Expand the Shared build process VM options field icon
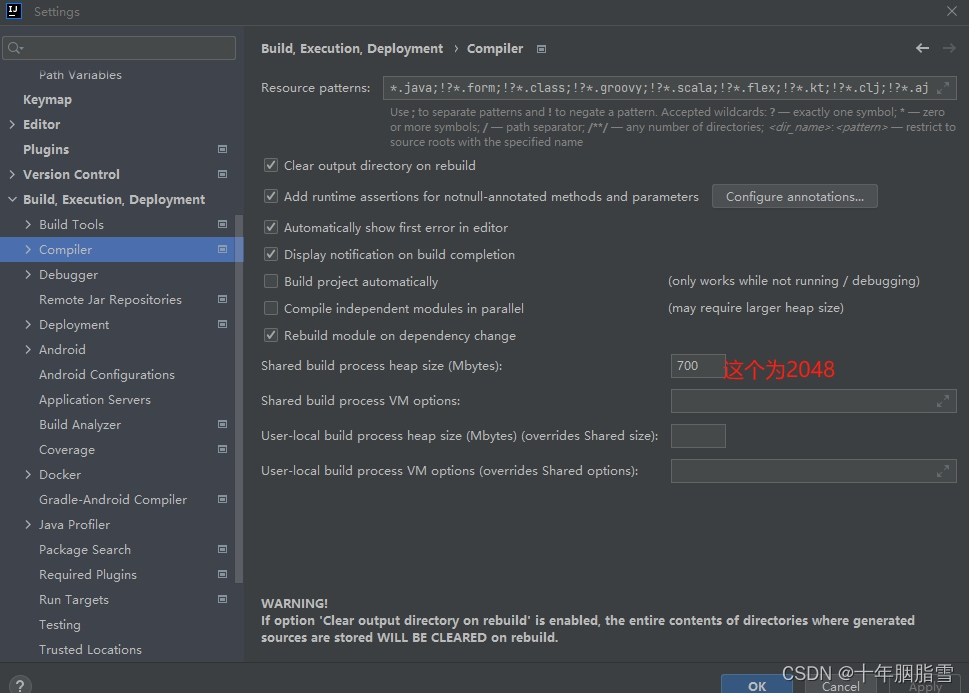Viewport: 969px width, 693px height. tap(941, 400)
